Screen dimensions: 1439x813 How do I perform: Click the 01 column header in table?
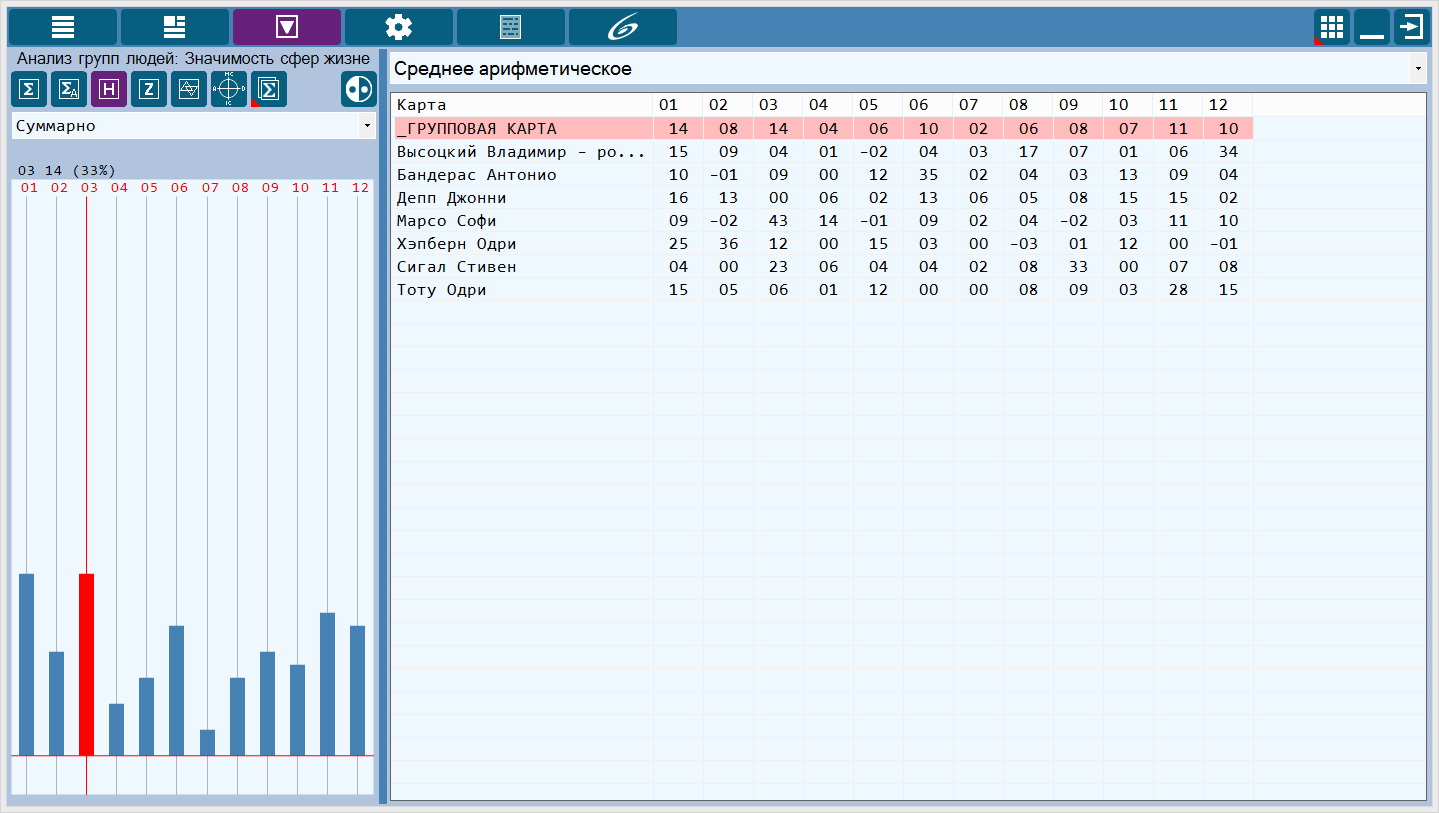tap(678, 105)
